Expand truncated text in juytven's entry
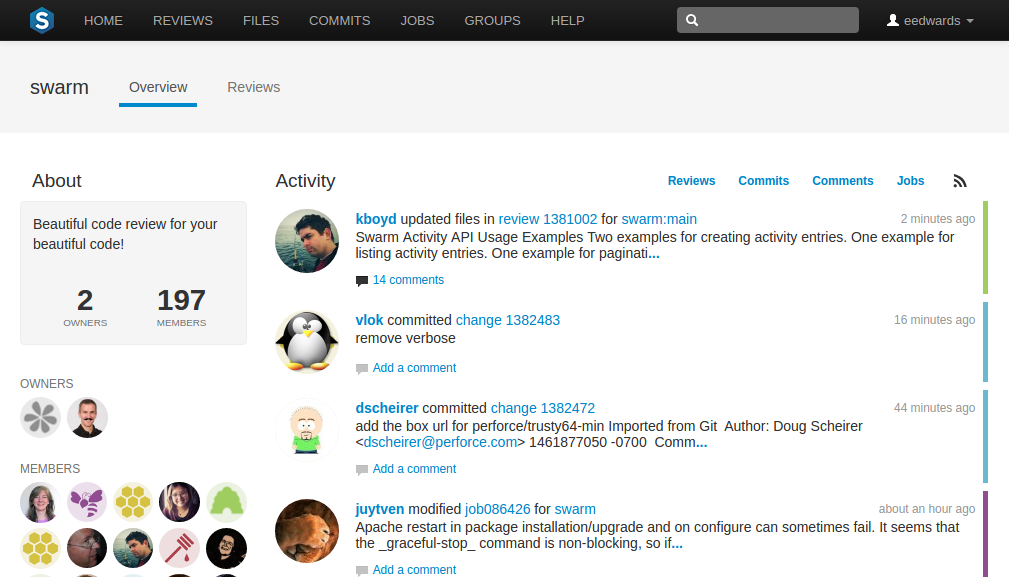Image resolution: width=1009 pixels, height=577 pixels. click(x=677, y=544)
